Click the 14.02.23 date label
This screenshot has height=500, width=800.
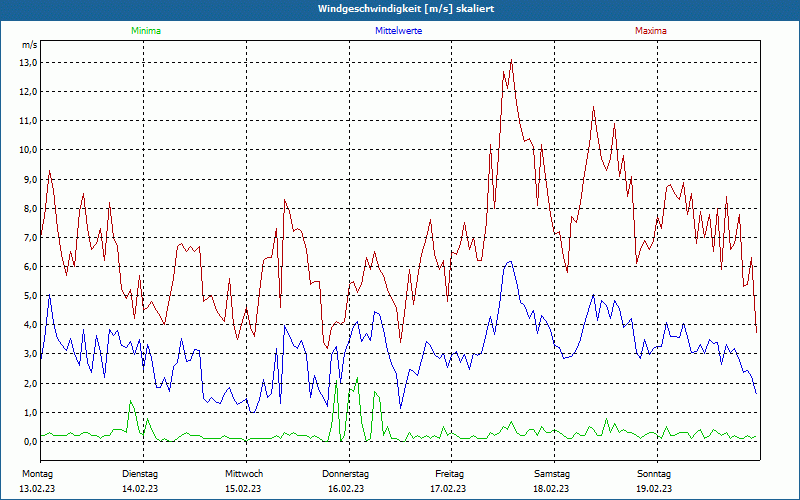(x=140, y=489)
